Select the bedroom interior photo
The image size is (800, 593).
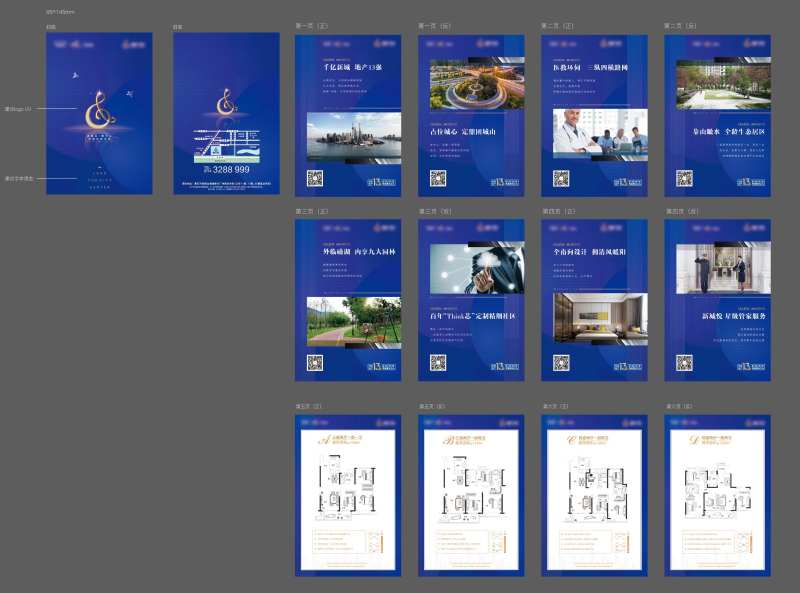click(x=594, y=313)
